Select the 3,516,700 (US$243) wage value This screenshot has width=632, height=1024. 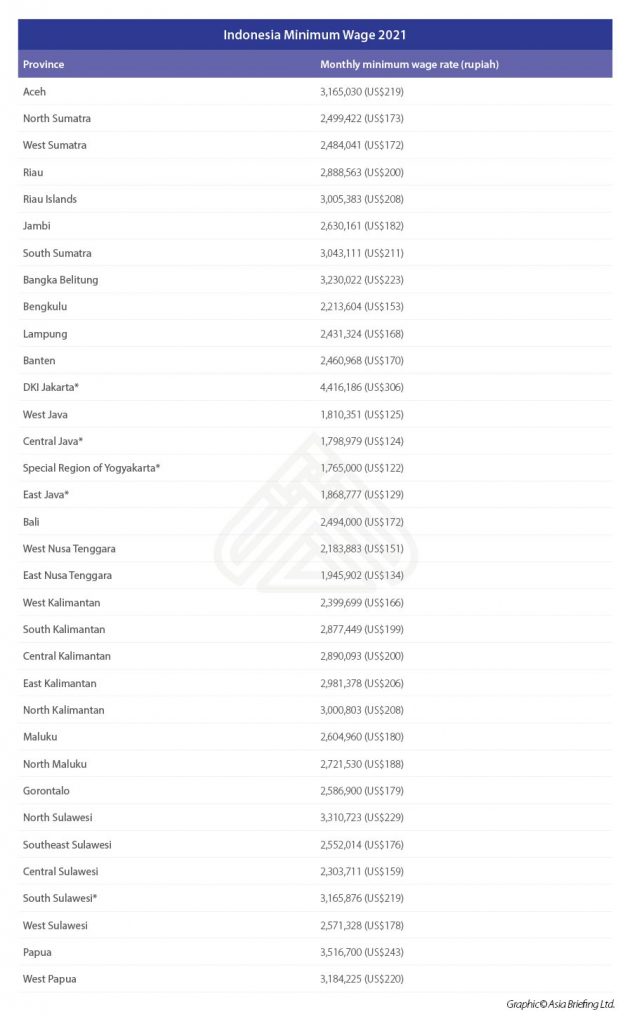[x=362, y=952]
